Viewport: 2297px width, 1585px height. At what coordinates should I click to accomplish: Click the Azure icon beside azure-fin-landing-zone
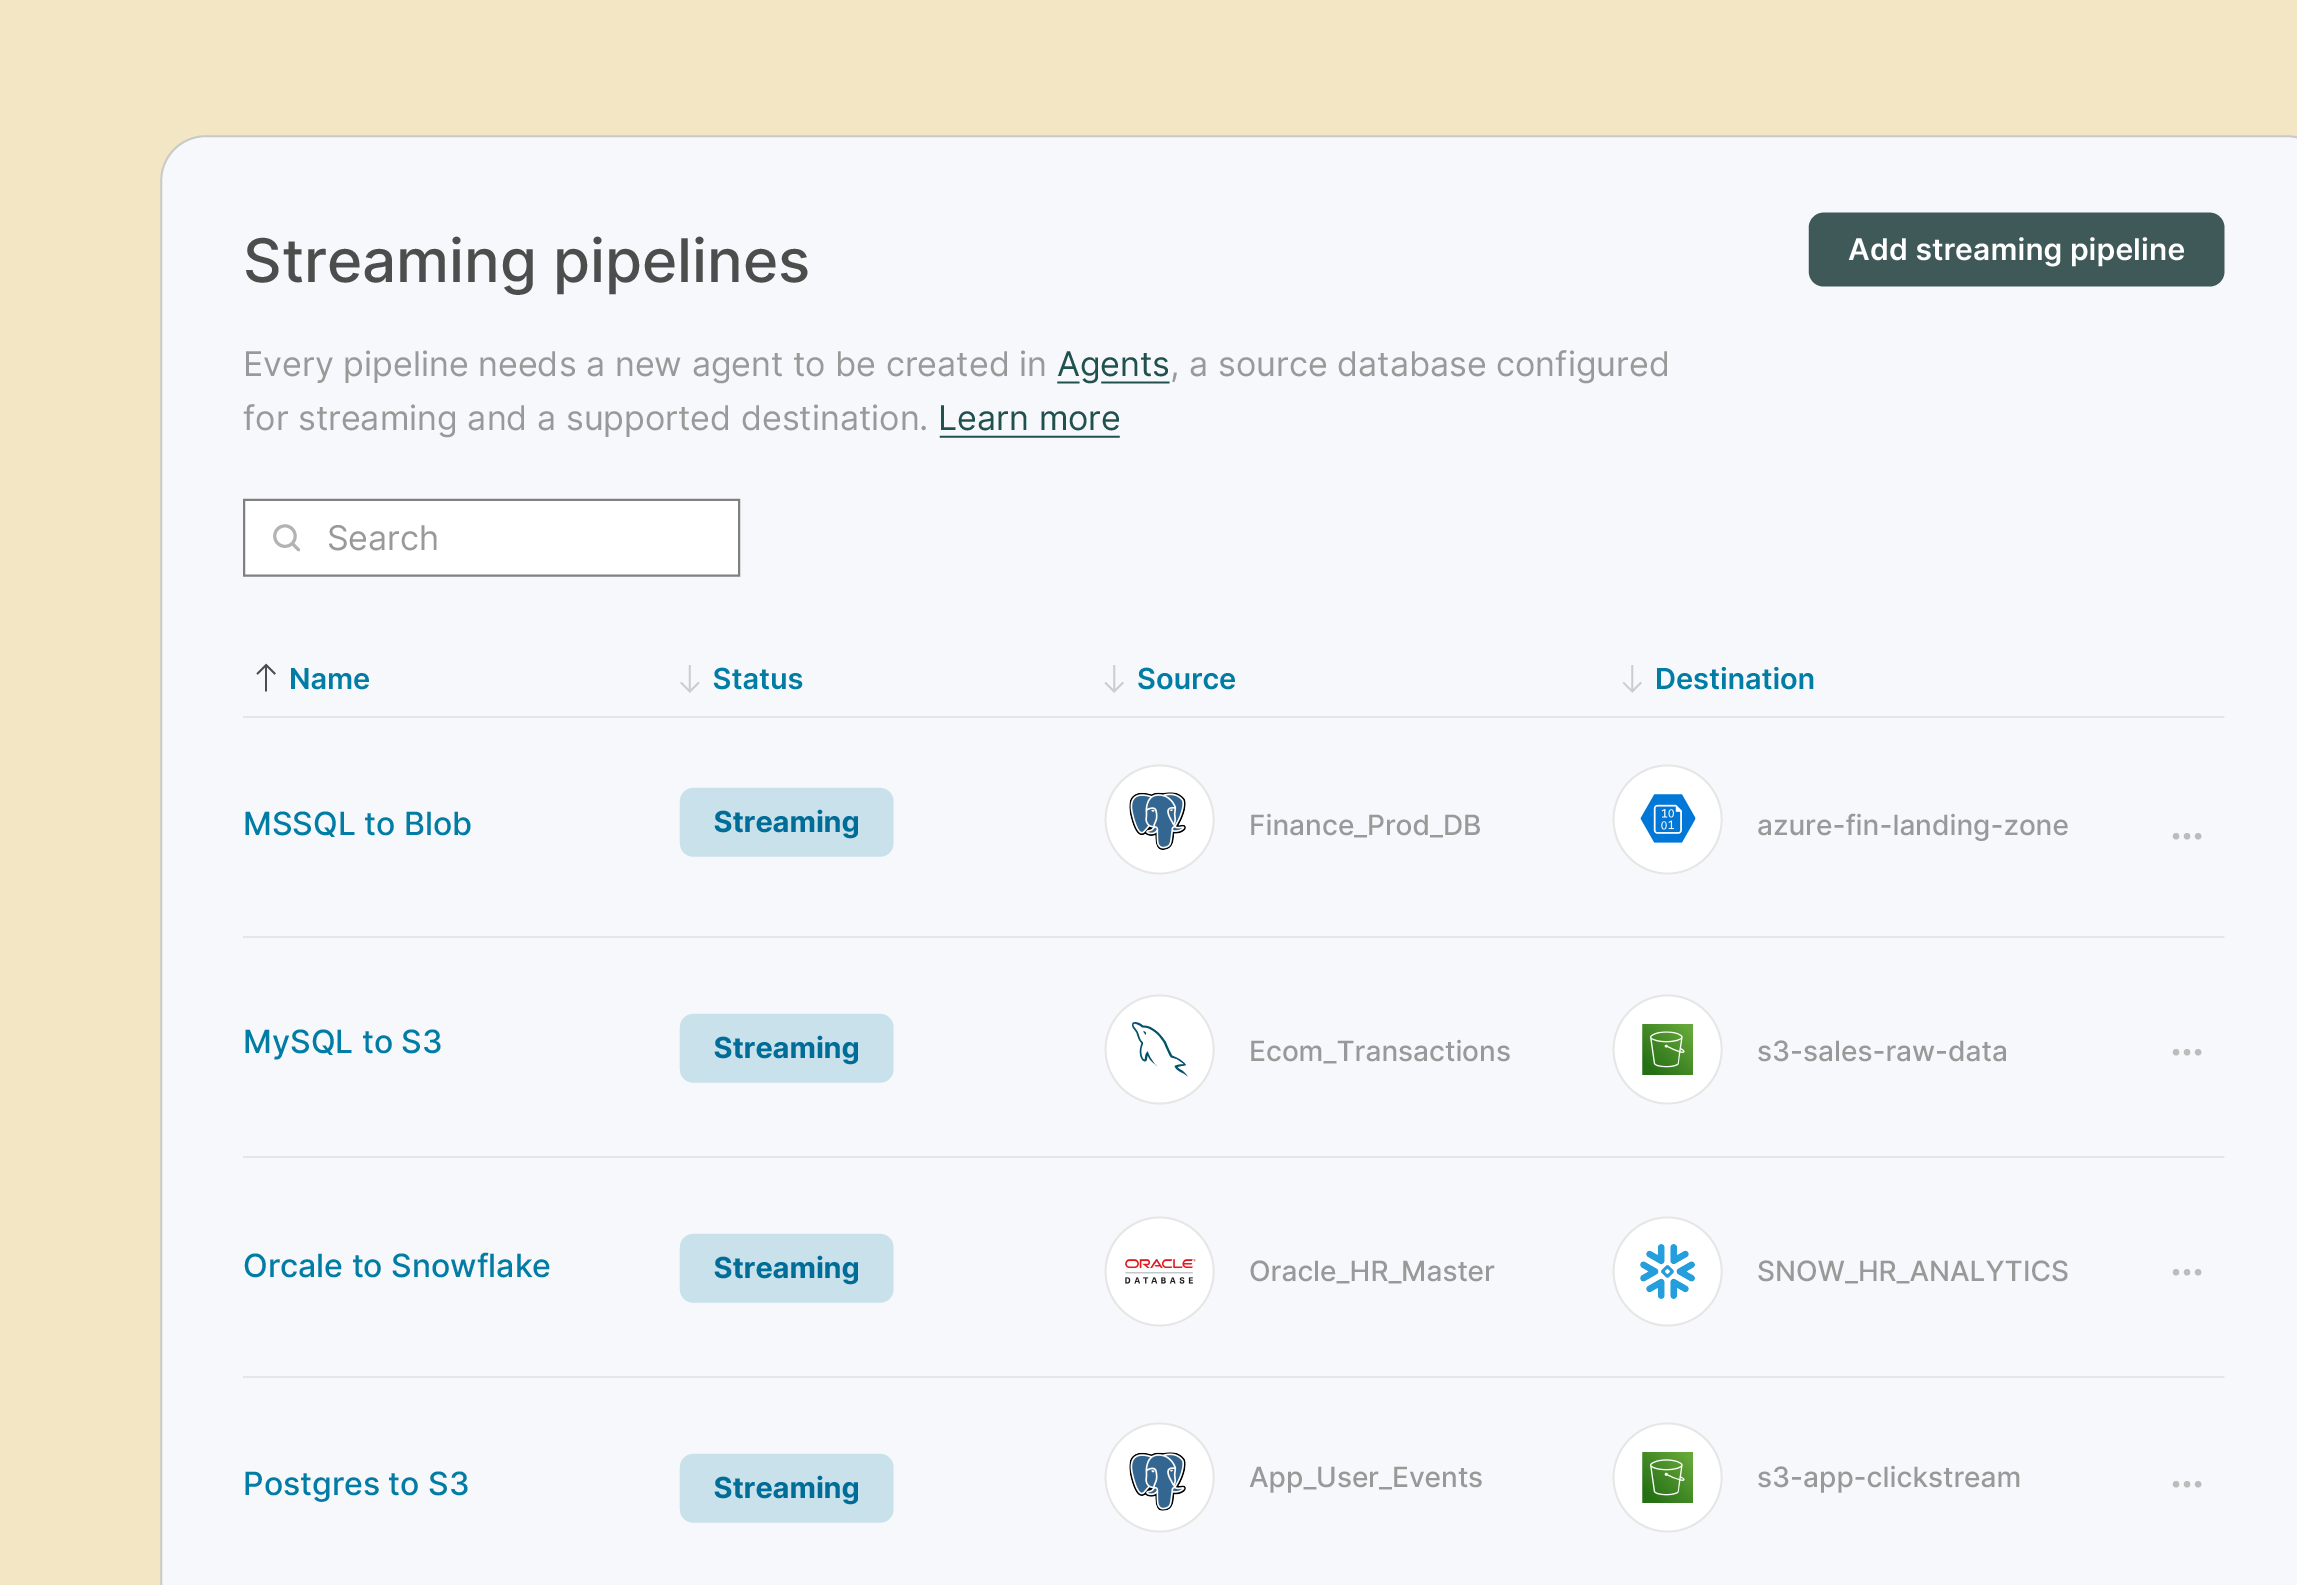pyautogui.click(x=1668, y=822)
